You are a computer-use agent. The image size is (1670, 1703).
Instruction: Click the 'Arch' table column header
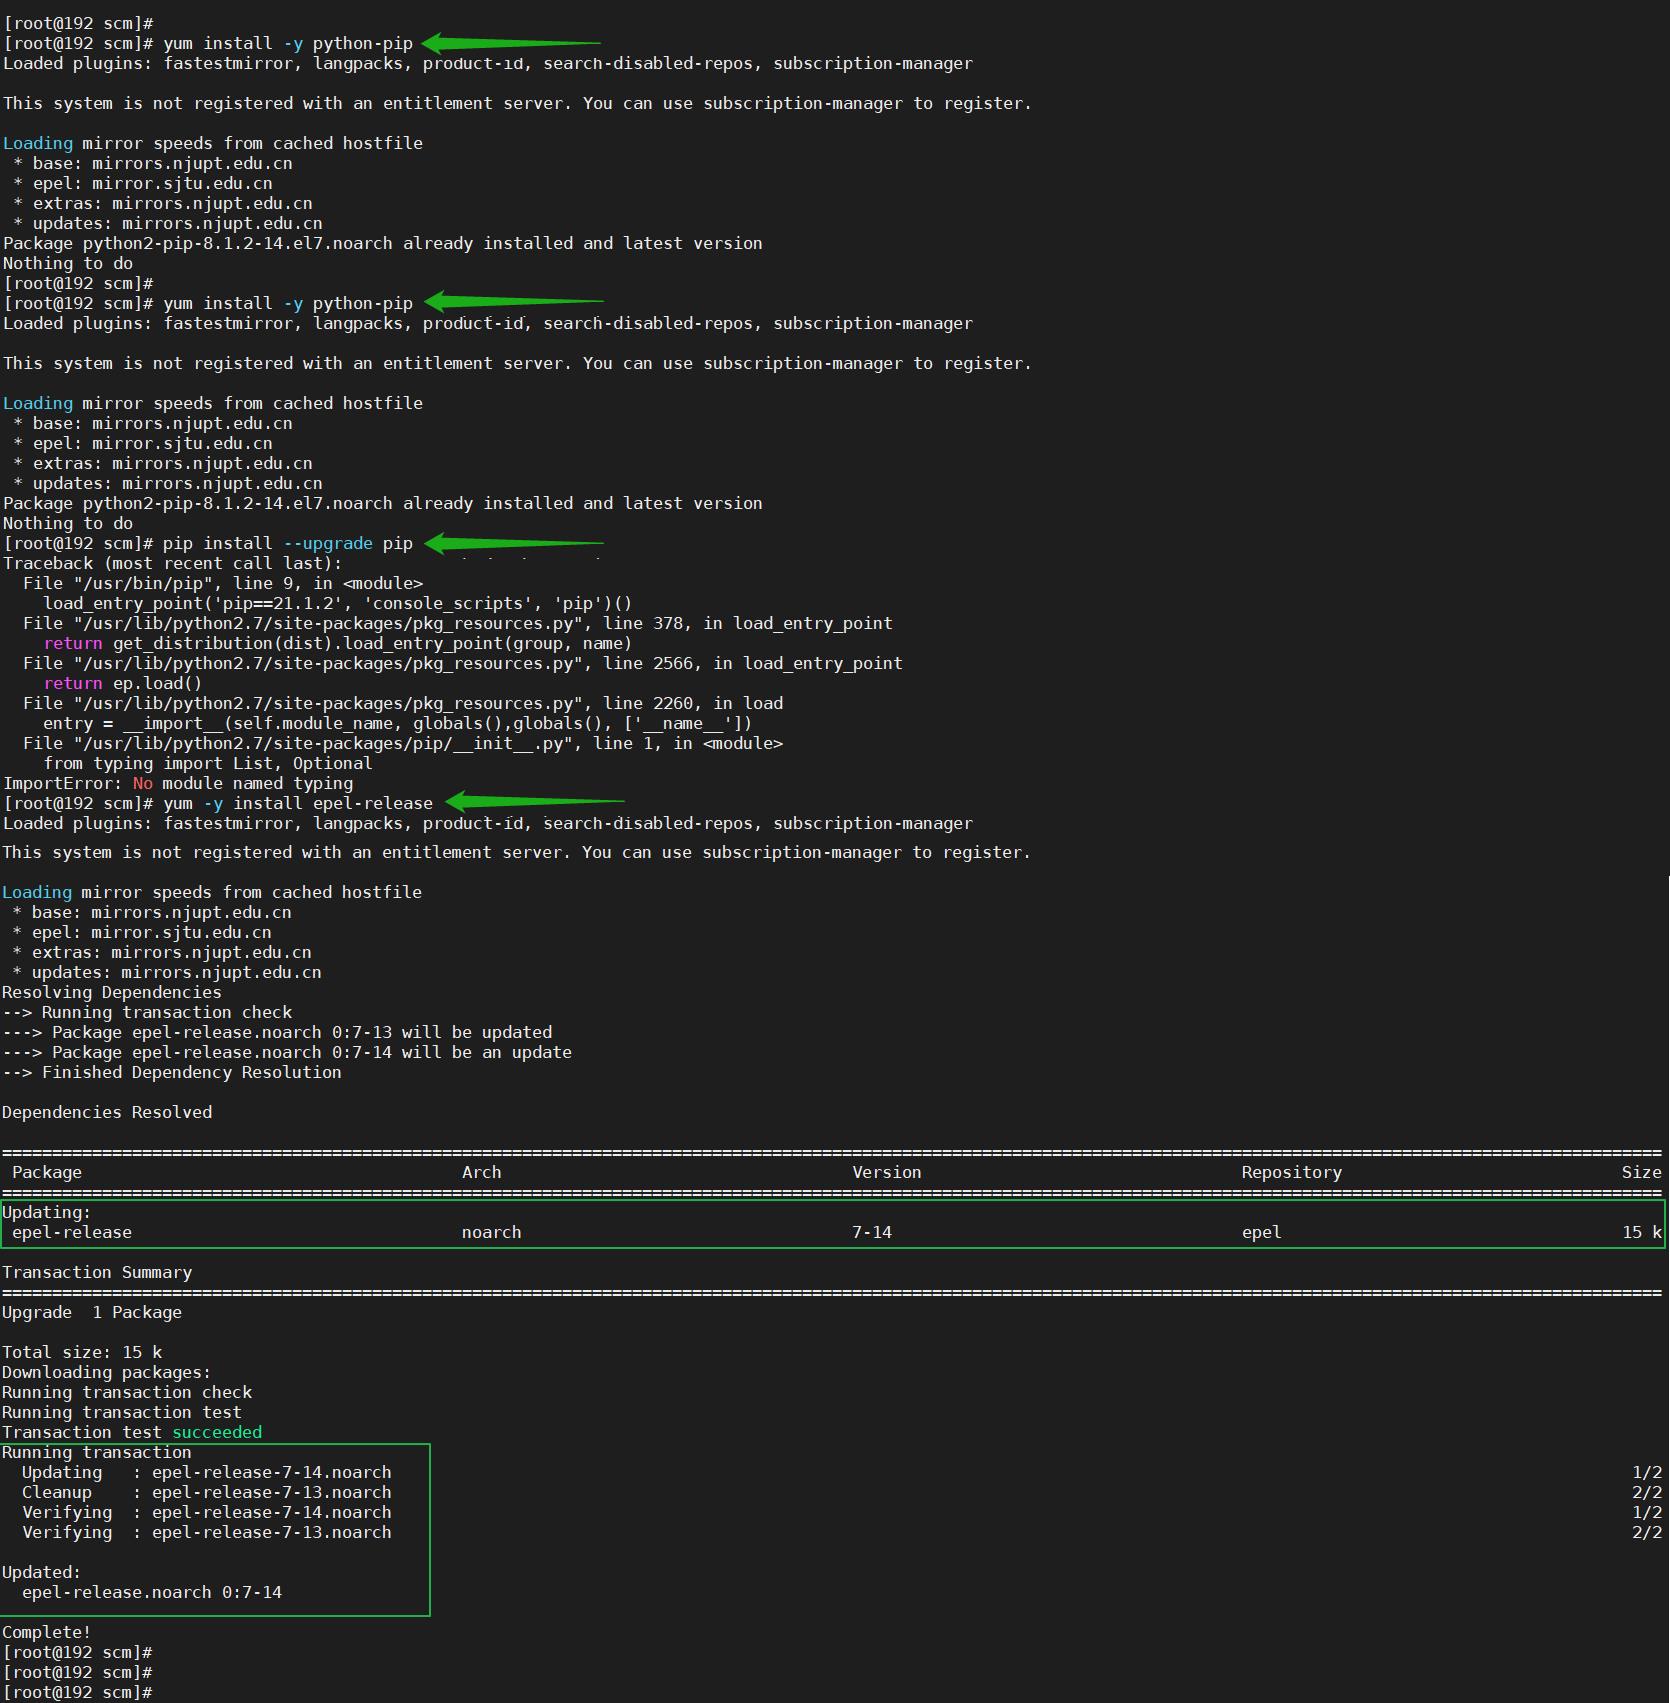(x=482, y=1172)
